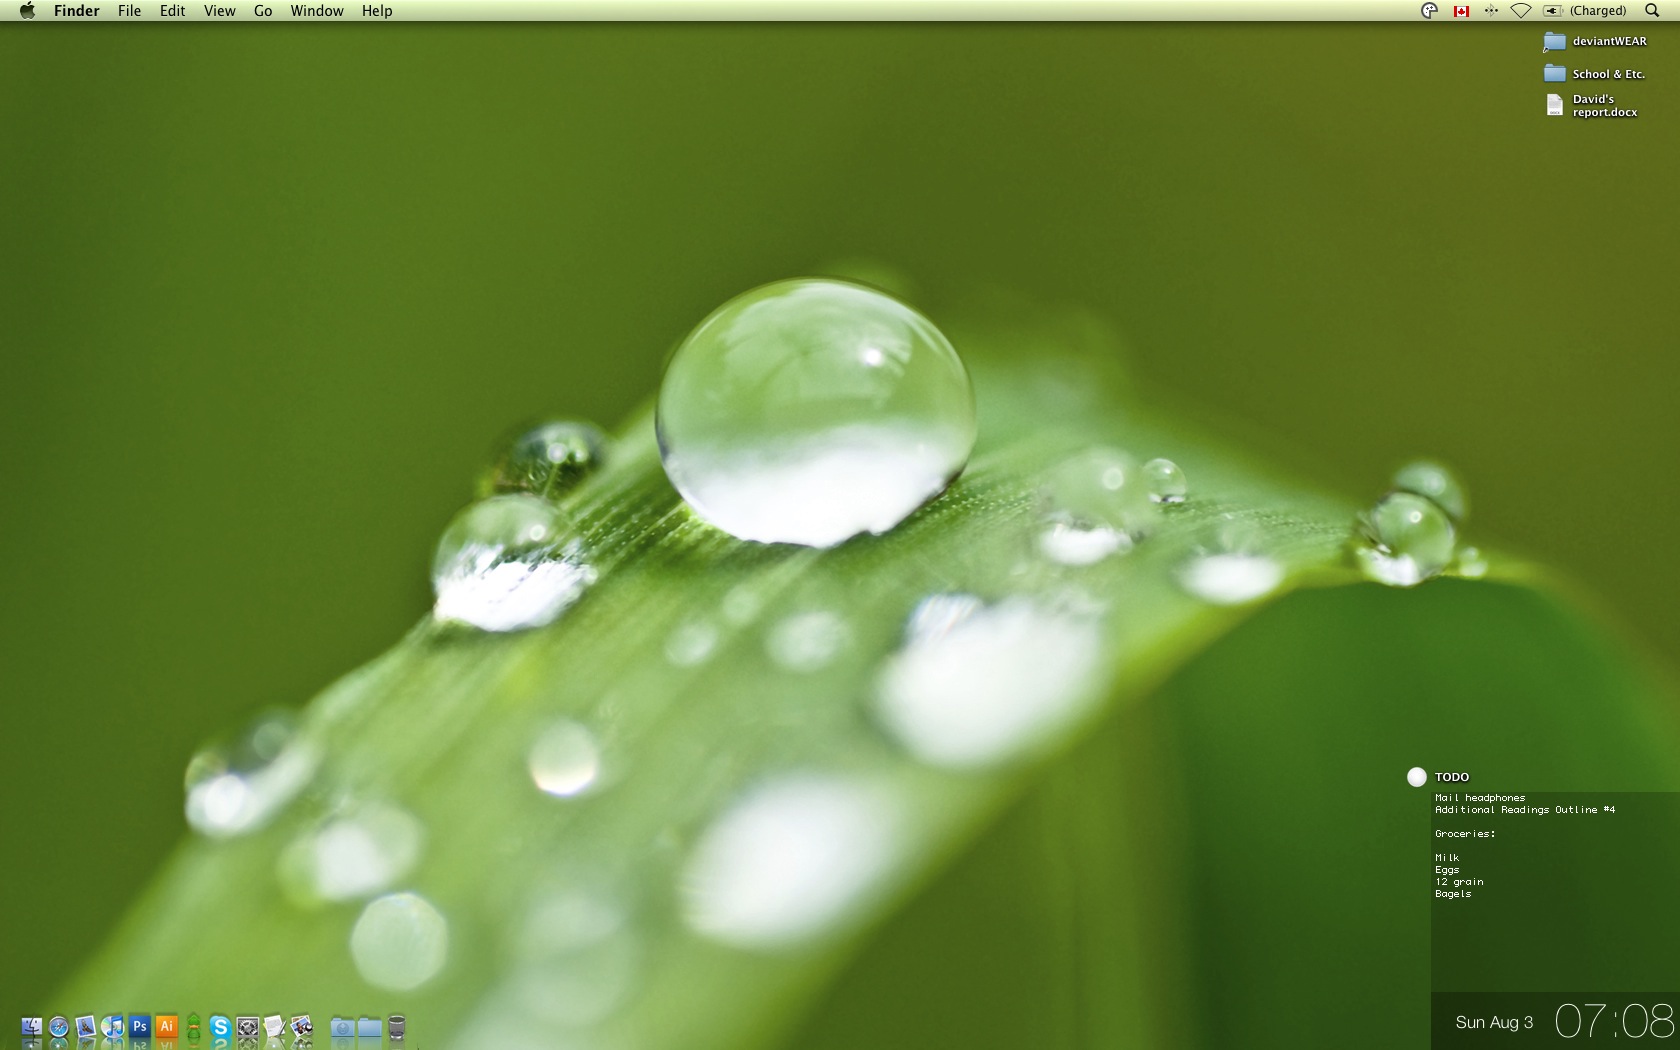Open the File menu
The width and height of the screenshot is (1680, 1050).
click(129, 11)
